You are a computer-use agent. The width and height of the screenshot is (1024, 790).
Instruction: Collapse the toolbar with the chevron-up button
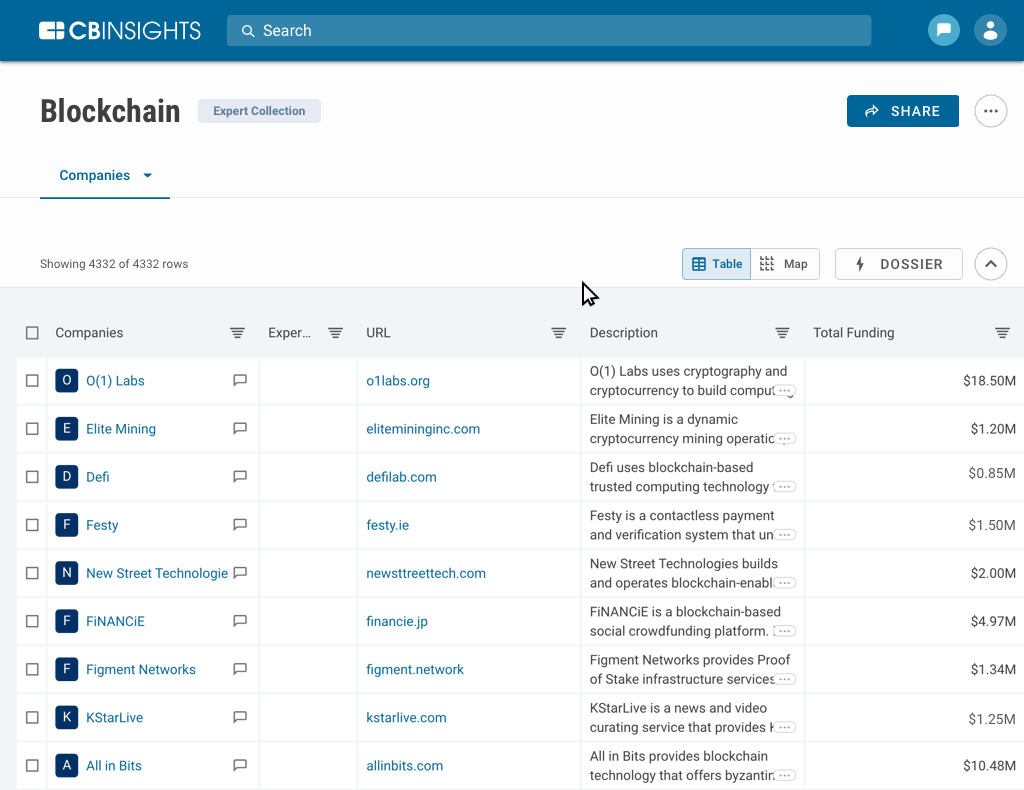pyautogui.click(x=990, y=264)
